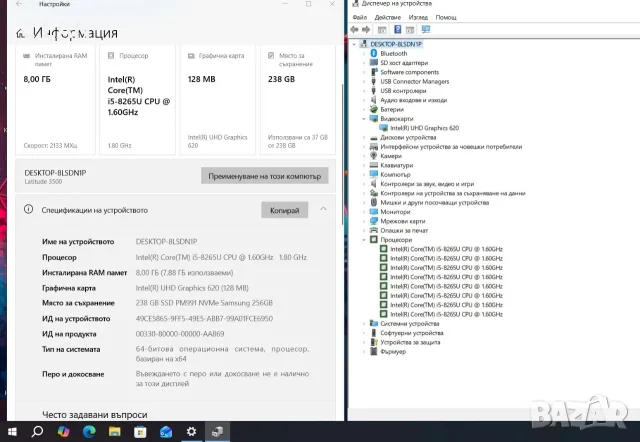The height and width of the screenshot is (442, 640).
Task: Click the properties toolbar icon in Device Manager
Action: tap(410, 30)
